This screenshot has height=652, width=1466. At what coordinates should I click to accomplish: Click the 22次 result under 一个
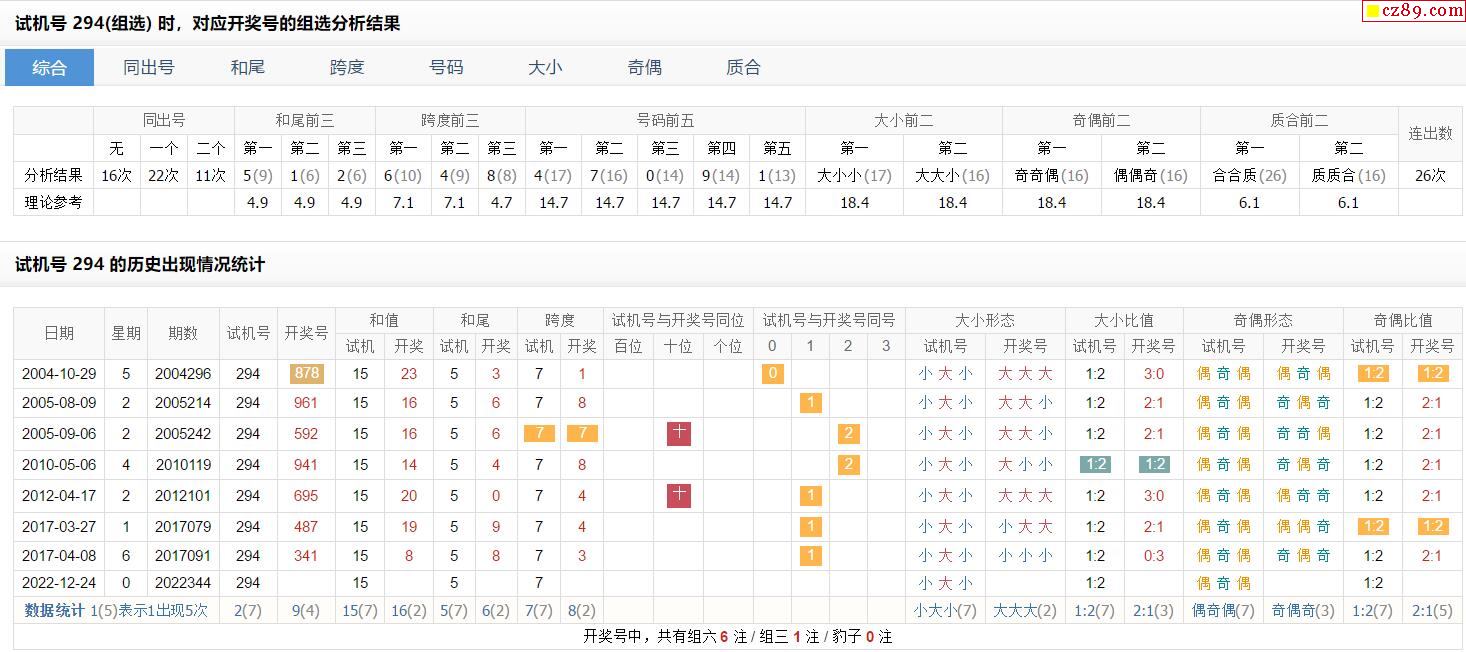[163, 175]
